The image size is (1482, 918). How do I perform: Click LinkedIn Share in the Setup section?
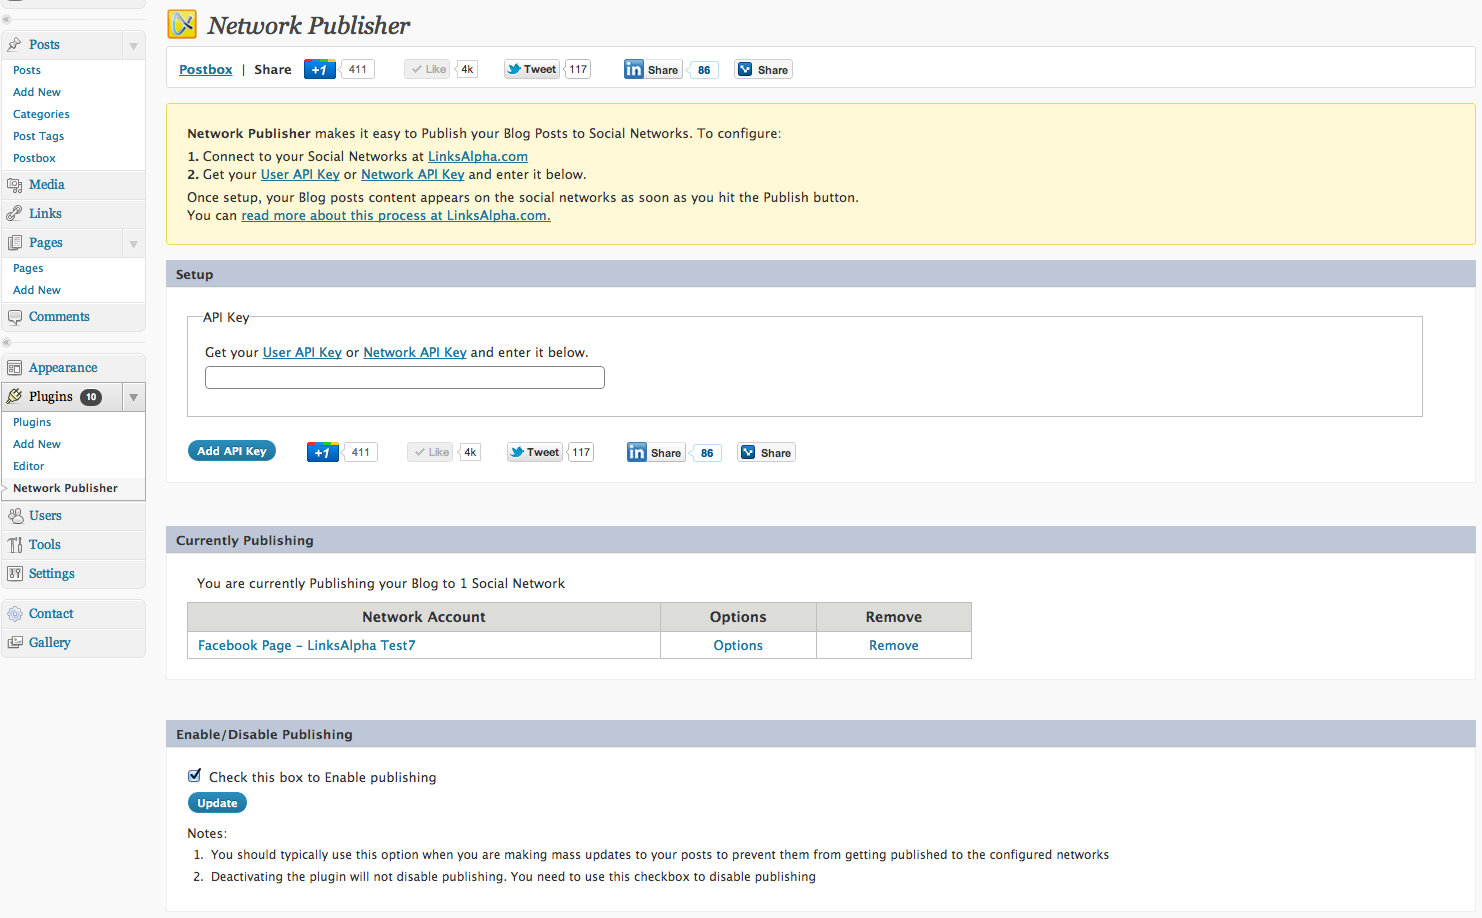656,452
